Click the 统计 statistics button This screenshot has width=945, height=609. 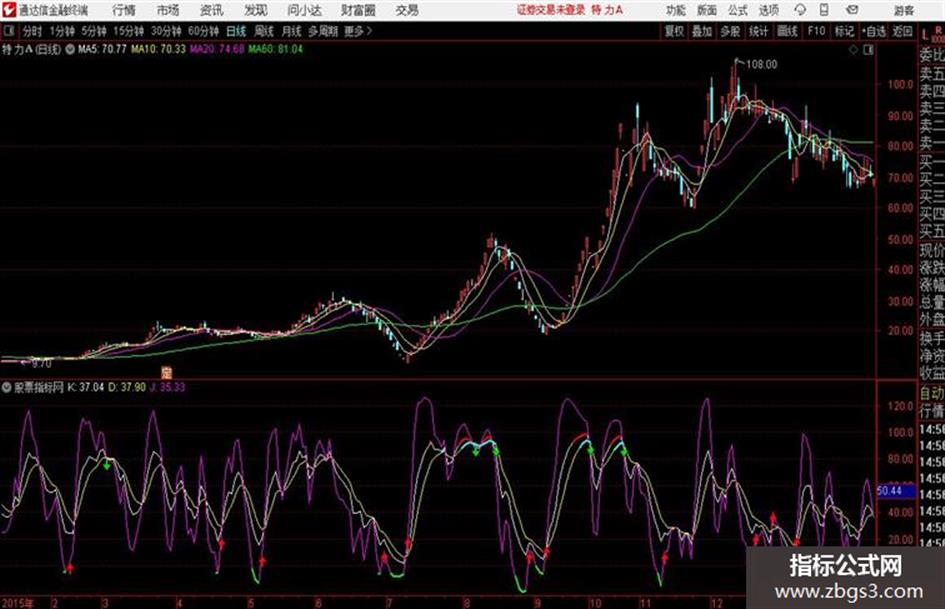pos(758,31)
